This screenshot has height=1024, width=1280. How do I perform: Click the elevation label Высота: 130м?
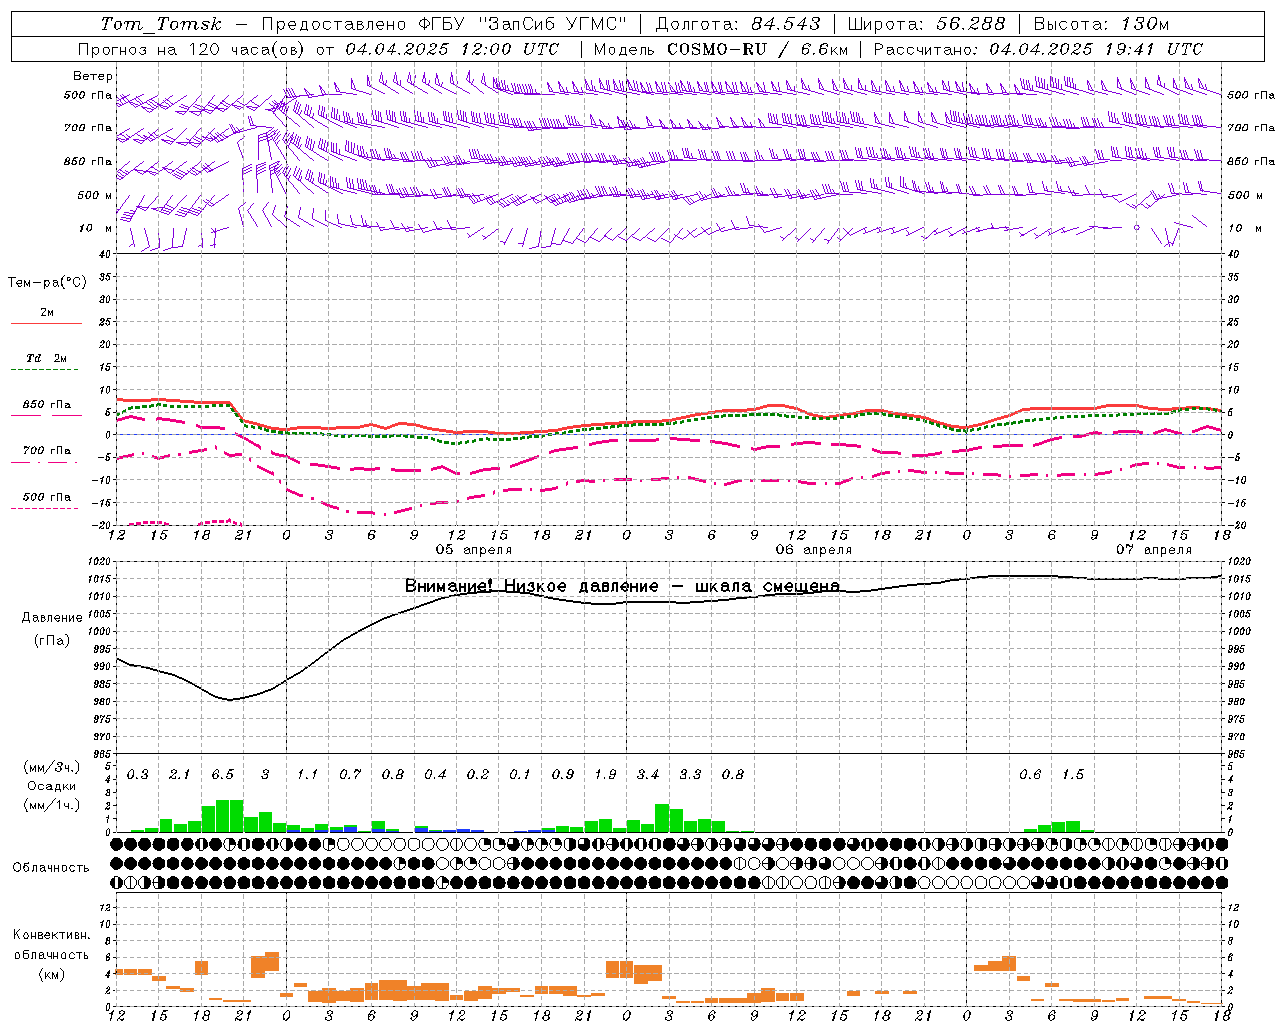coord(1101,24)
